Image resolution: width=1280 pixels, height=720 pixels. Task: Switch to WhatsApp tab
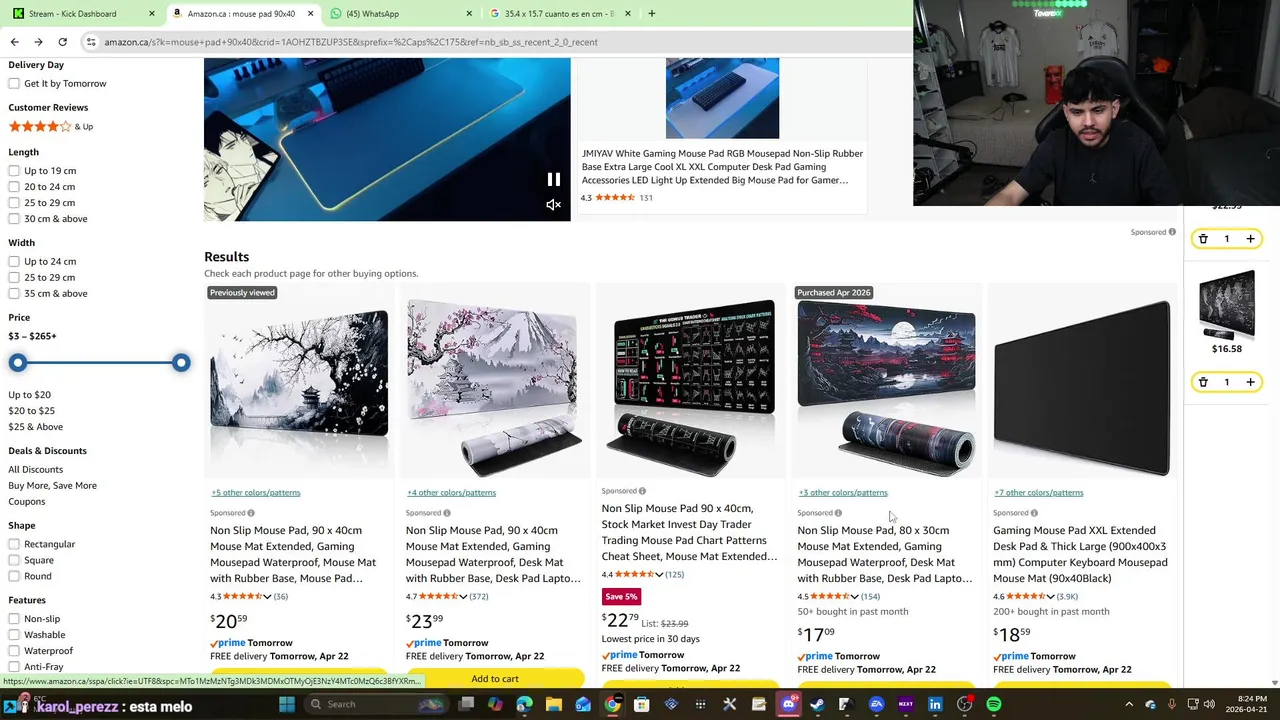400,14
